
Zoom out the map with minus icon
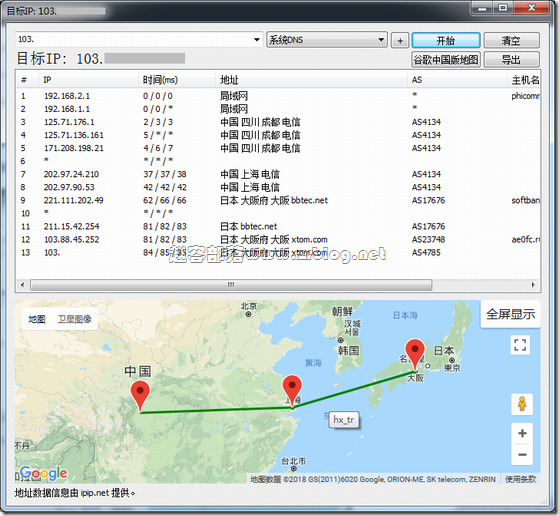tap(522, 455)
